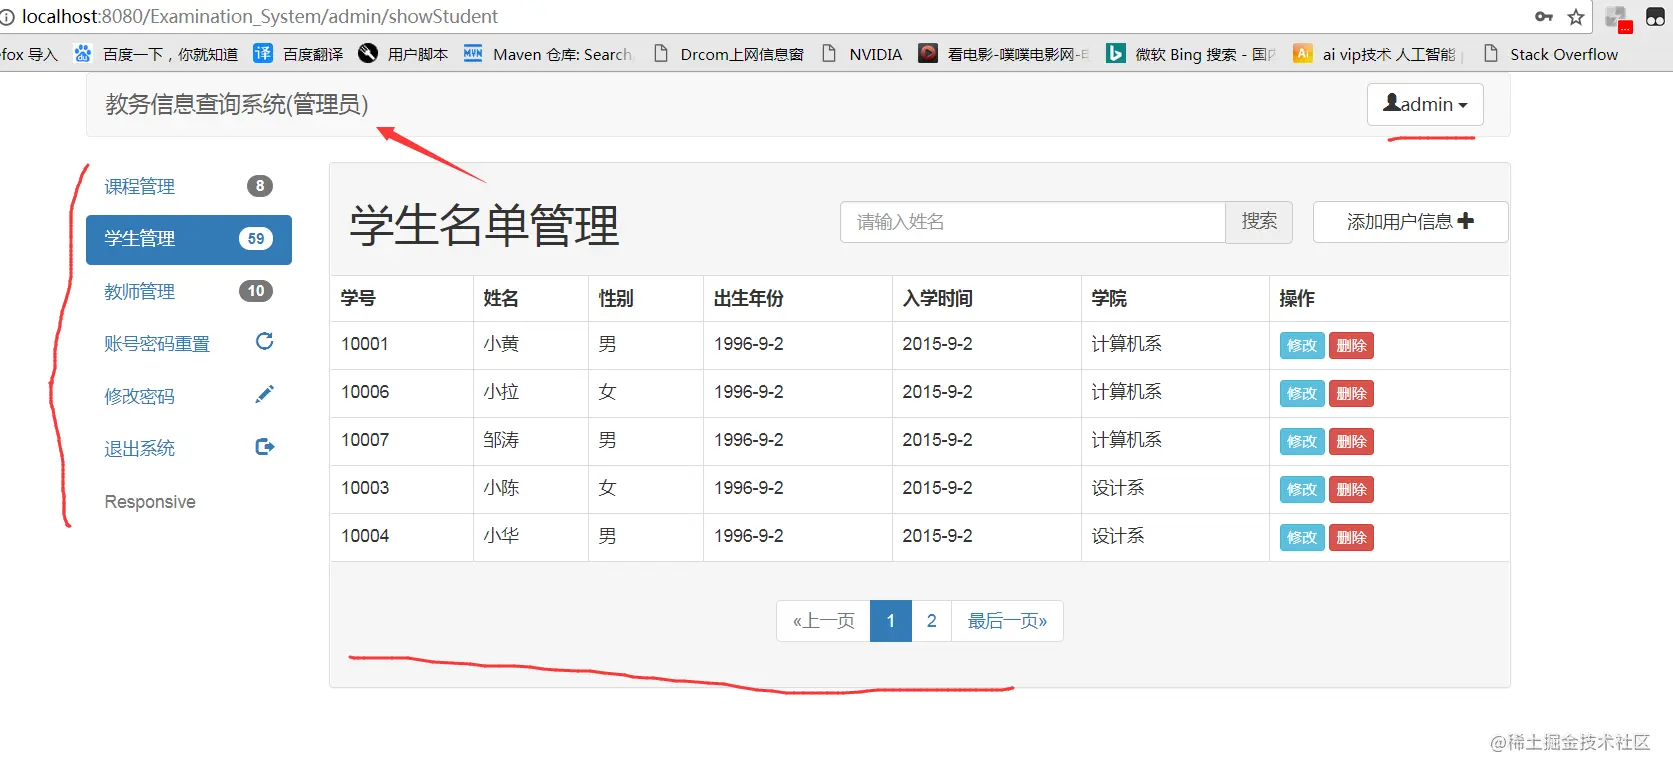
Task: Open the Stack Overflow bookmark
Action: click(1550, 54)
